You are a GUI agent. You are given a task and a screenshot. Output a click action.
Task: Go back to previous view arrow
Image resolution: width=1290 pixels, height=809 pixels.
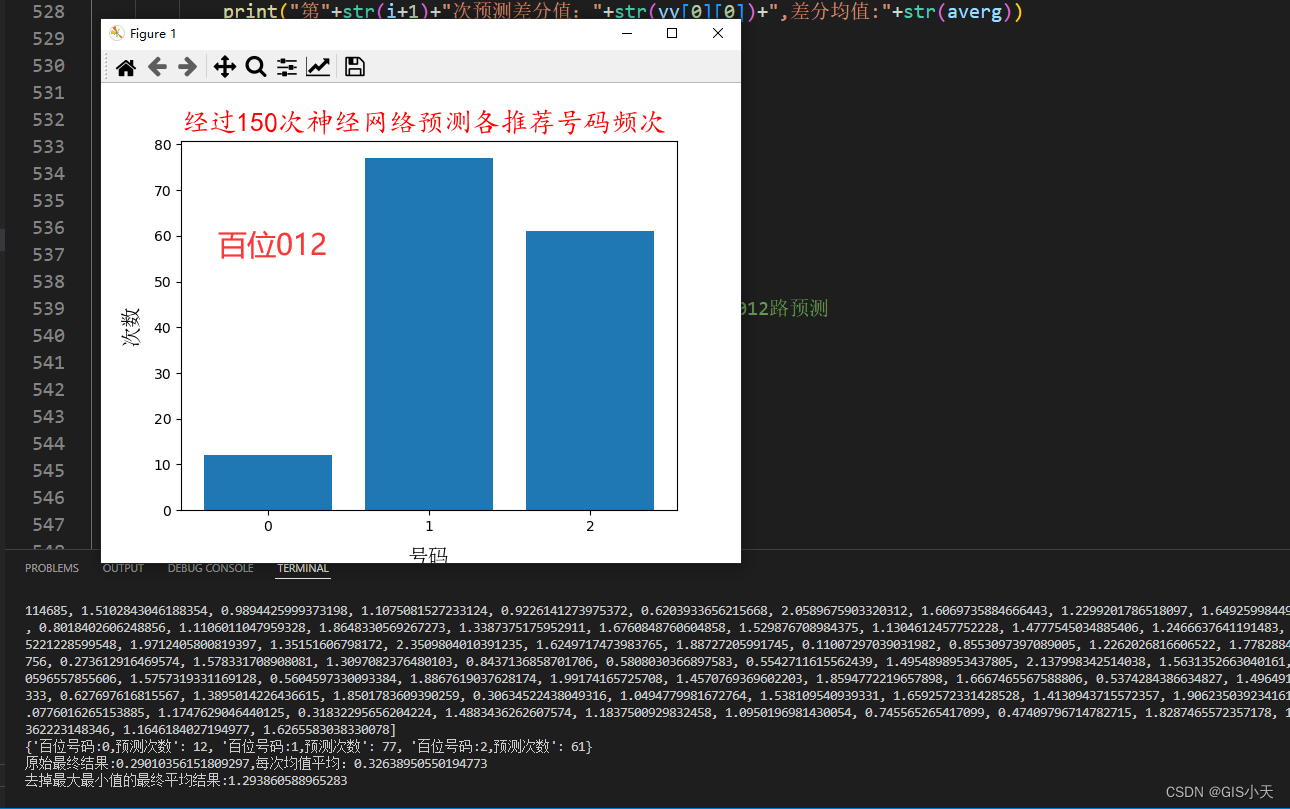157,67
